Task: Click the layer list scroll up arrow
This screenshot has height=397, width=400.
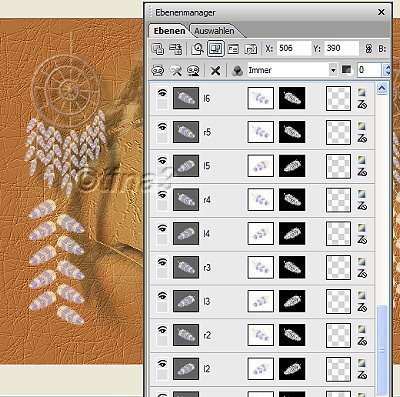Action: (x=382, y=88)
